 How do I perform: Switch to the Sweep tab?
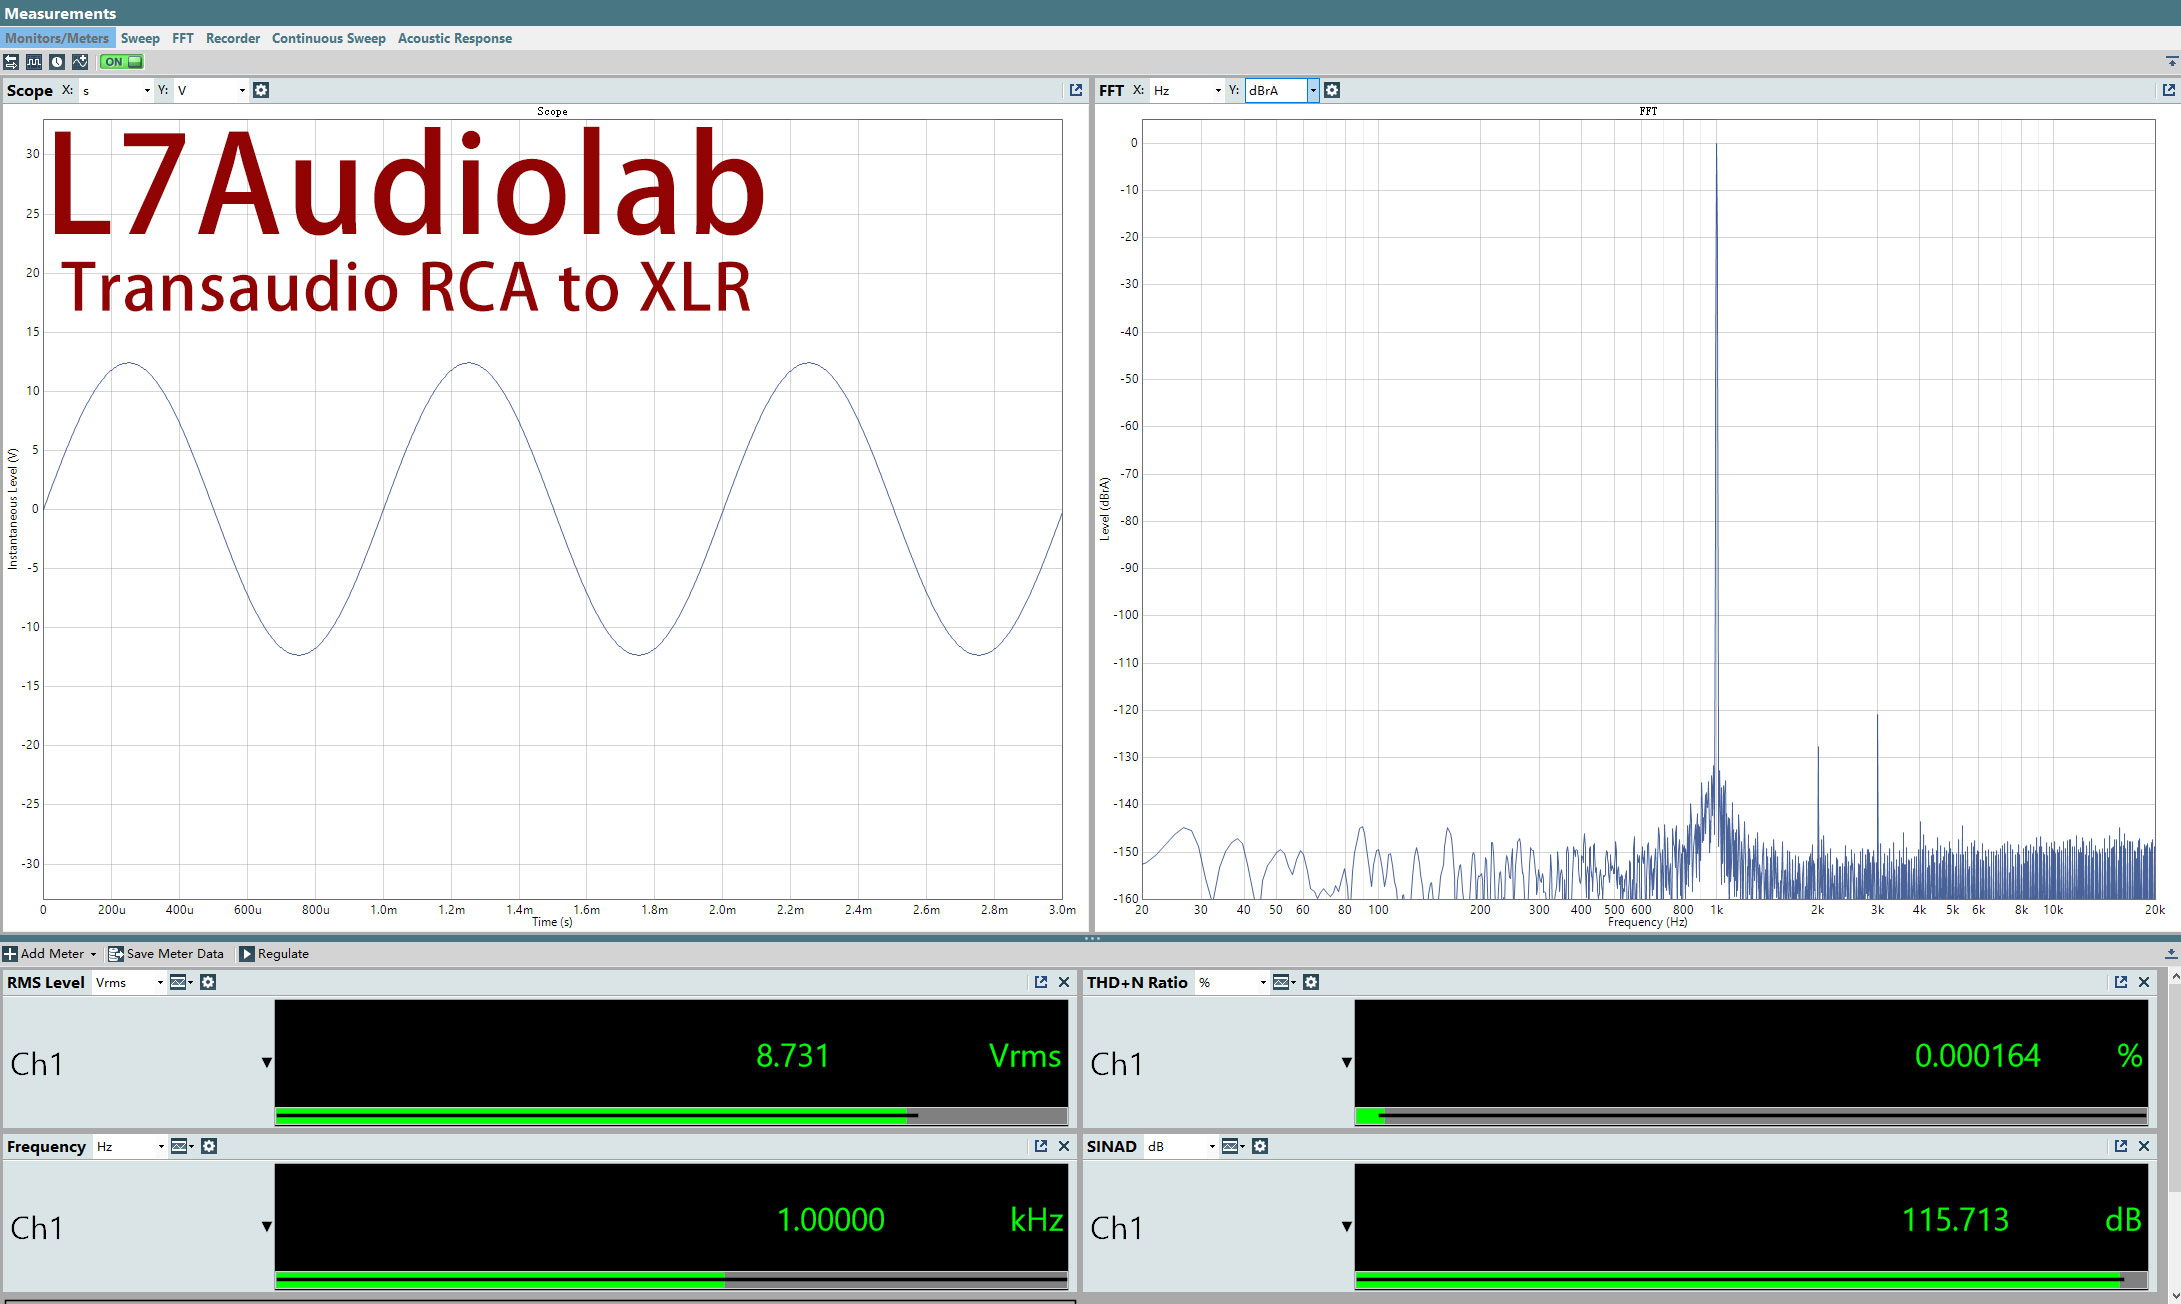click(140, 38)
